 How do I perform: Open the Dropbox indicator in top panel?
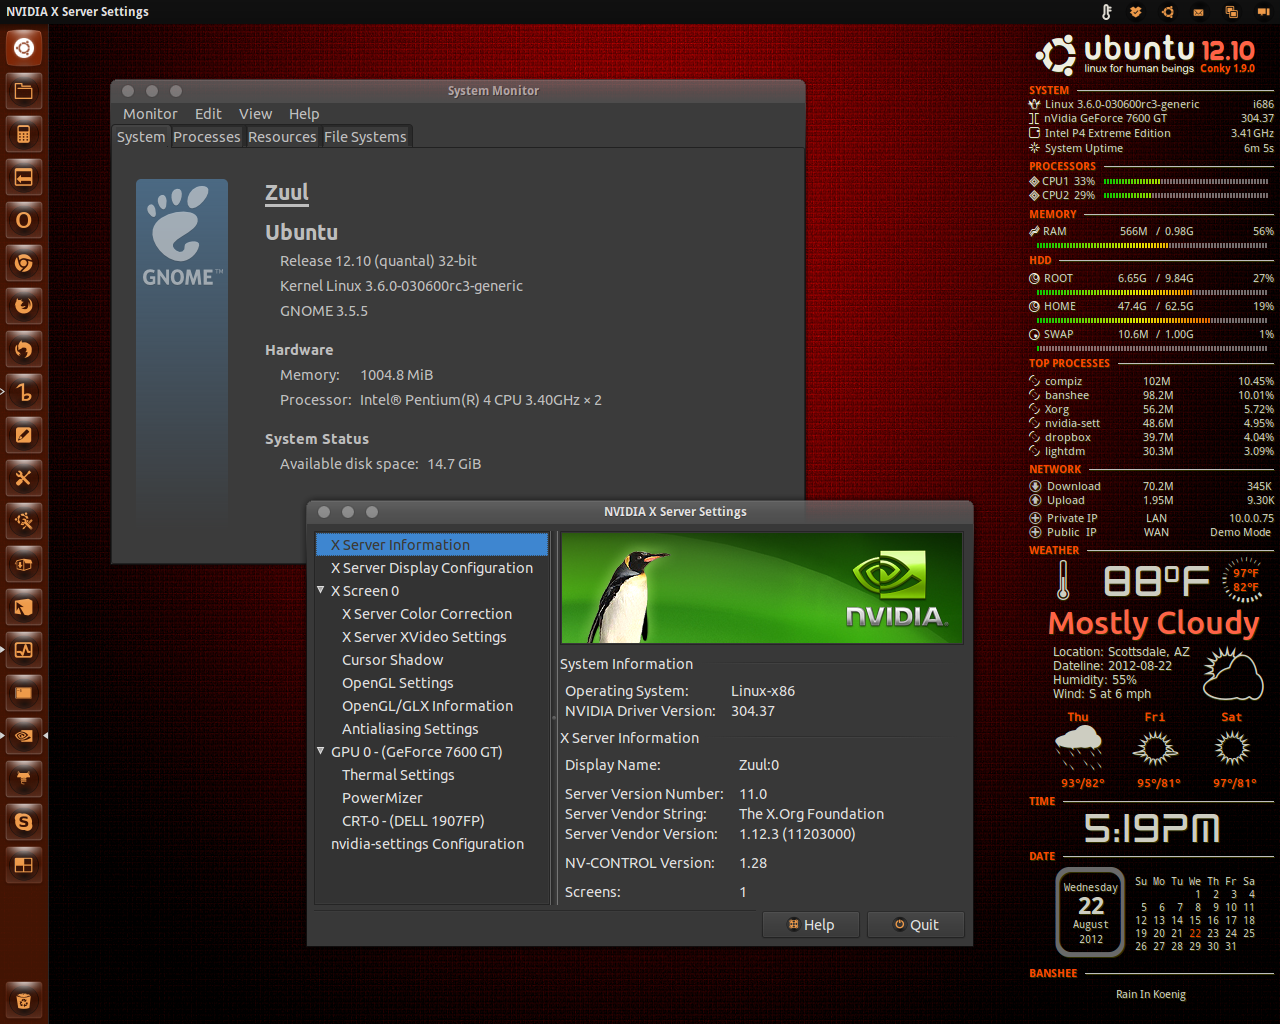1136,12
